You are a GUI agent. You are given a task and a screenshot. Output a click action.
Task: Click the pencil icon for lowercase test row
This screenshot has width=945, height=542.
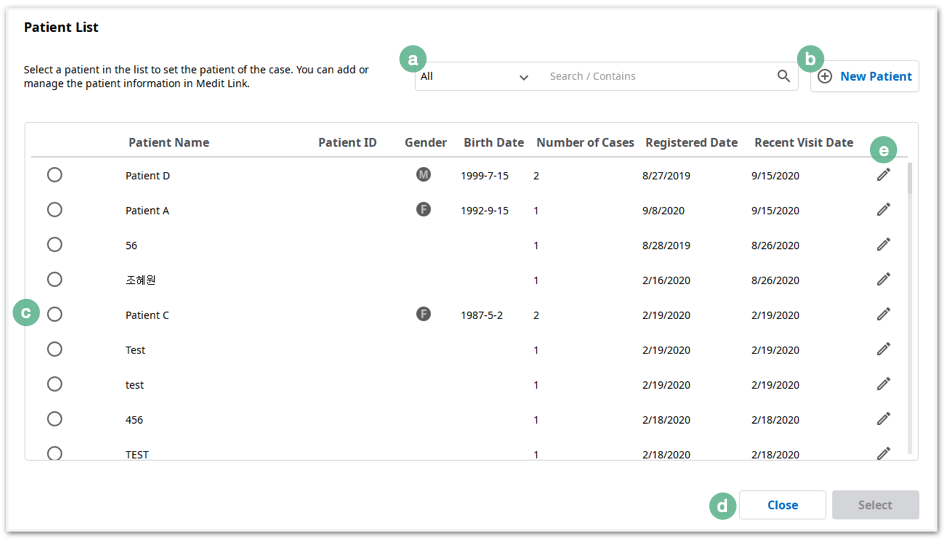pyautogui.click(x=884, y=384)
